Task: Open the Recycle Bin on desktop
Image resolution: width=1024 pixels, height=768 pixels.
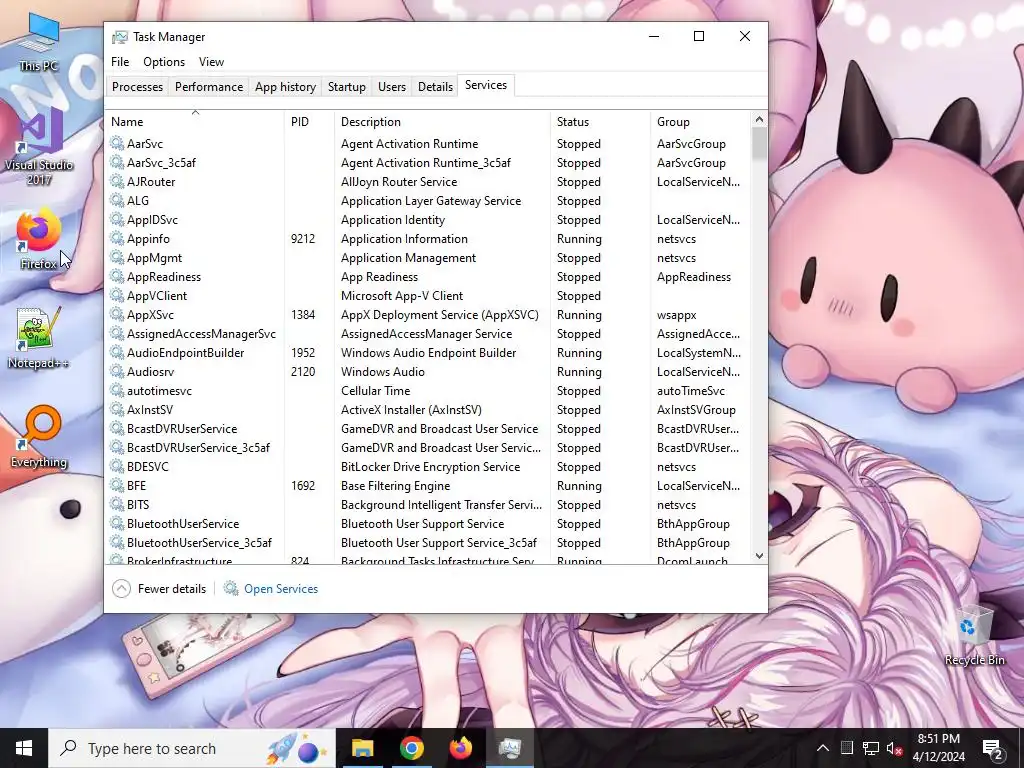Action: 974,635
